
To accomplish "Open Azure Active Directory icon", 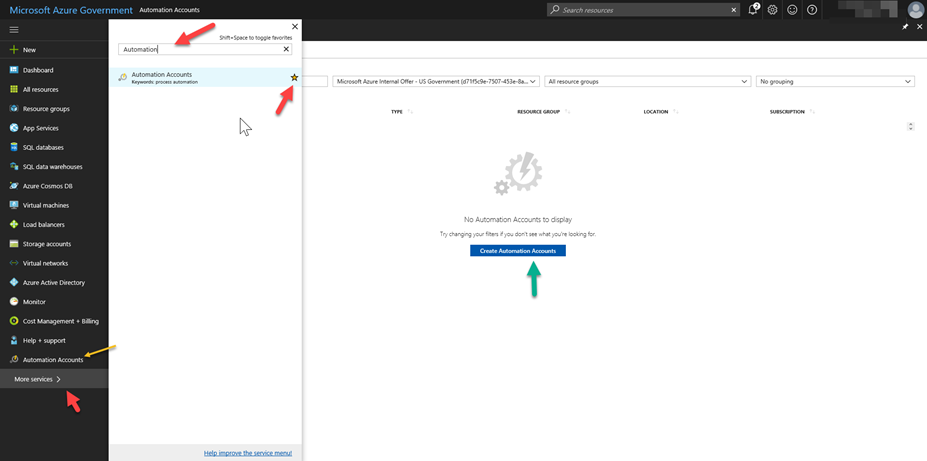I will tap(14, 283).
